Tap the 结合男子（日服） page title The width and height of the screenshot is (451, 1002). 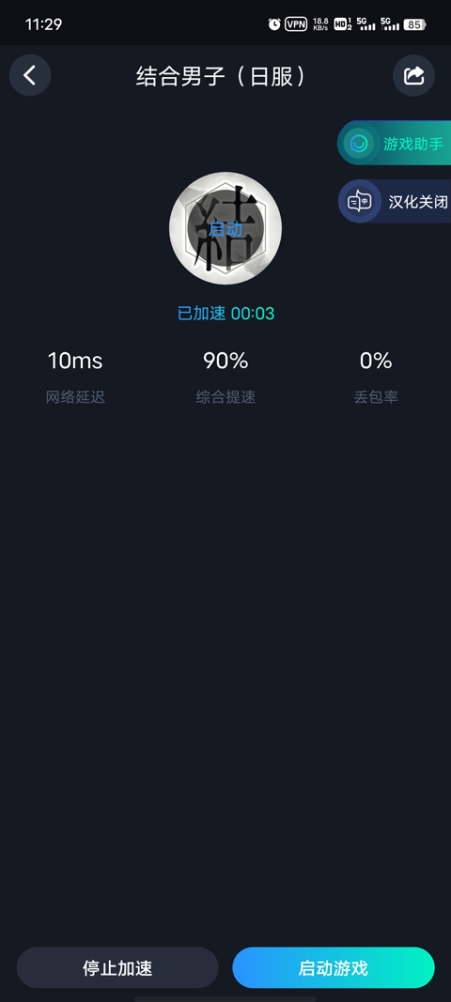(222, 76)
